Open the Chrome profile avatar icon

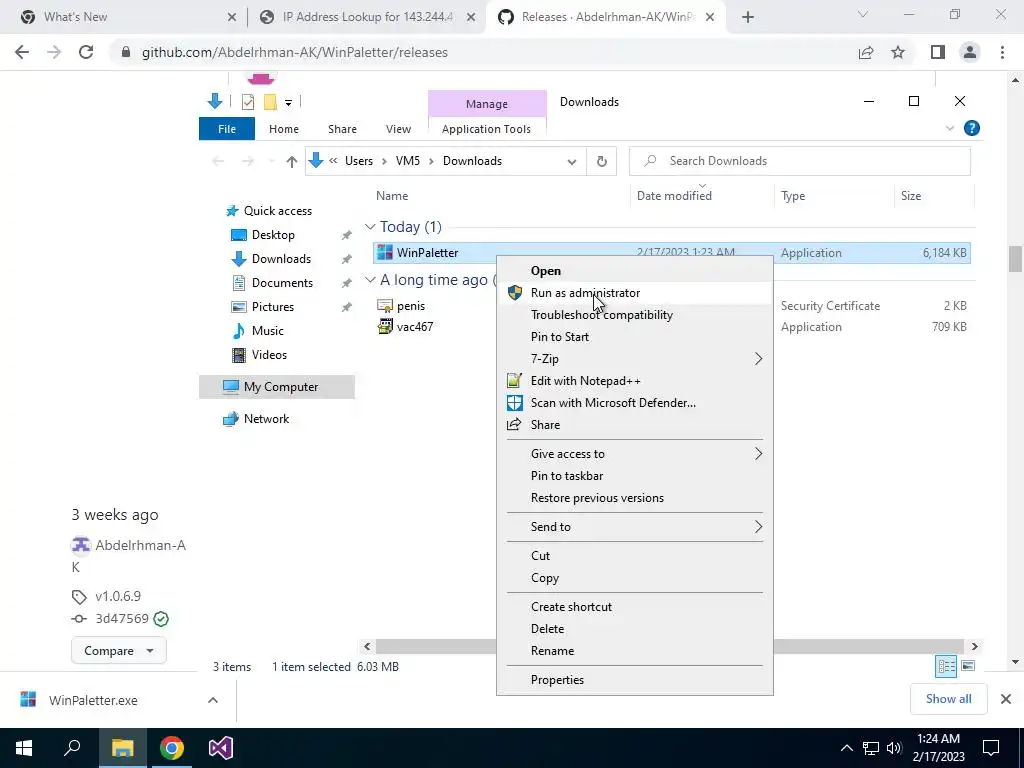pos(970,52)
